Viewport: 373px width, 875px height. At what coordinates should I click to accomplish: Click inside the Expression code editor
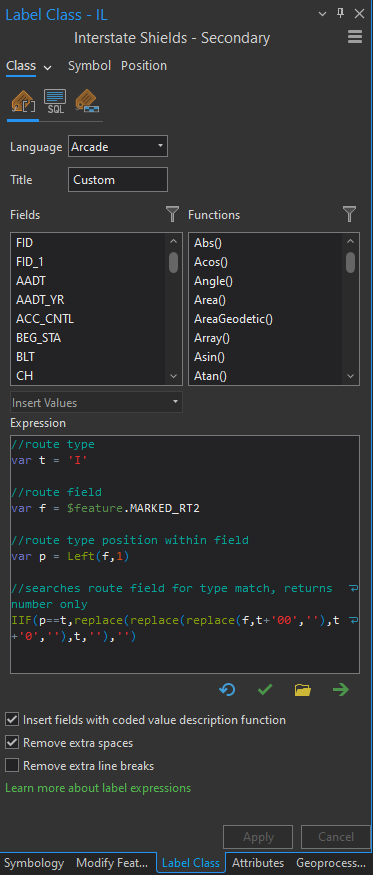tap(185, 554)
